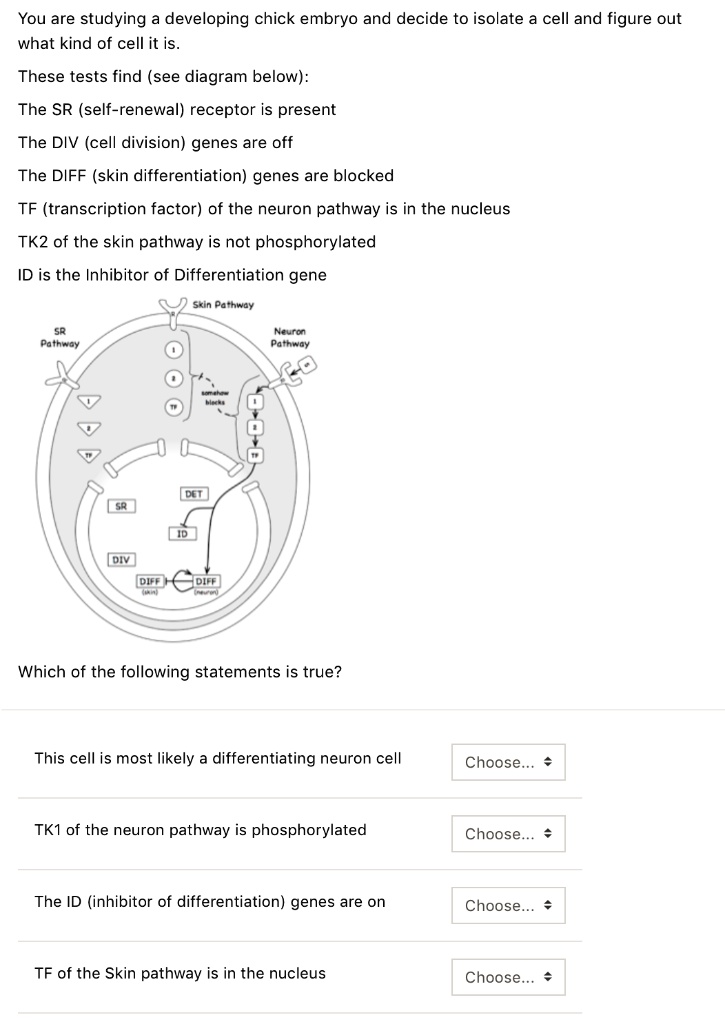Select the TF circle in the Skin Pathway
The image size is (725, 1024).
click(173, 407)
